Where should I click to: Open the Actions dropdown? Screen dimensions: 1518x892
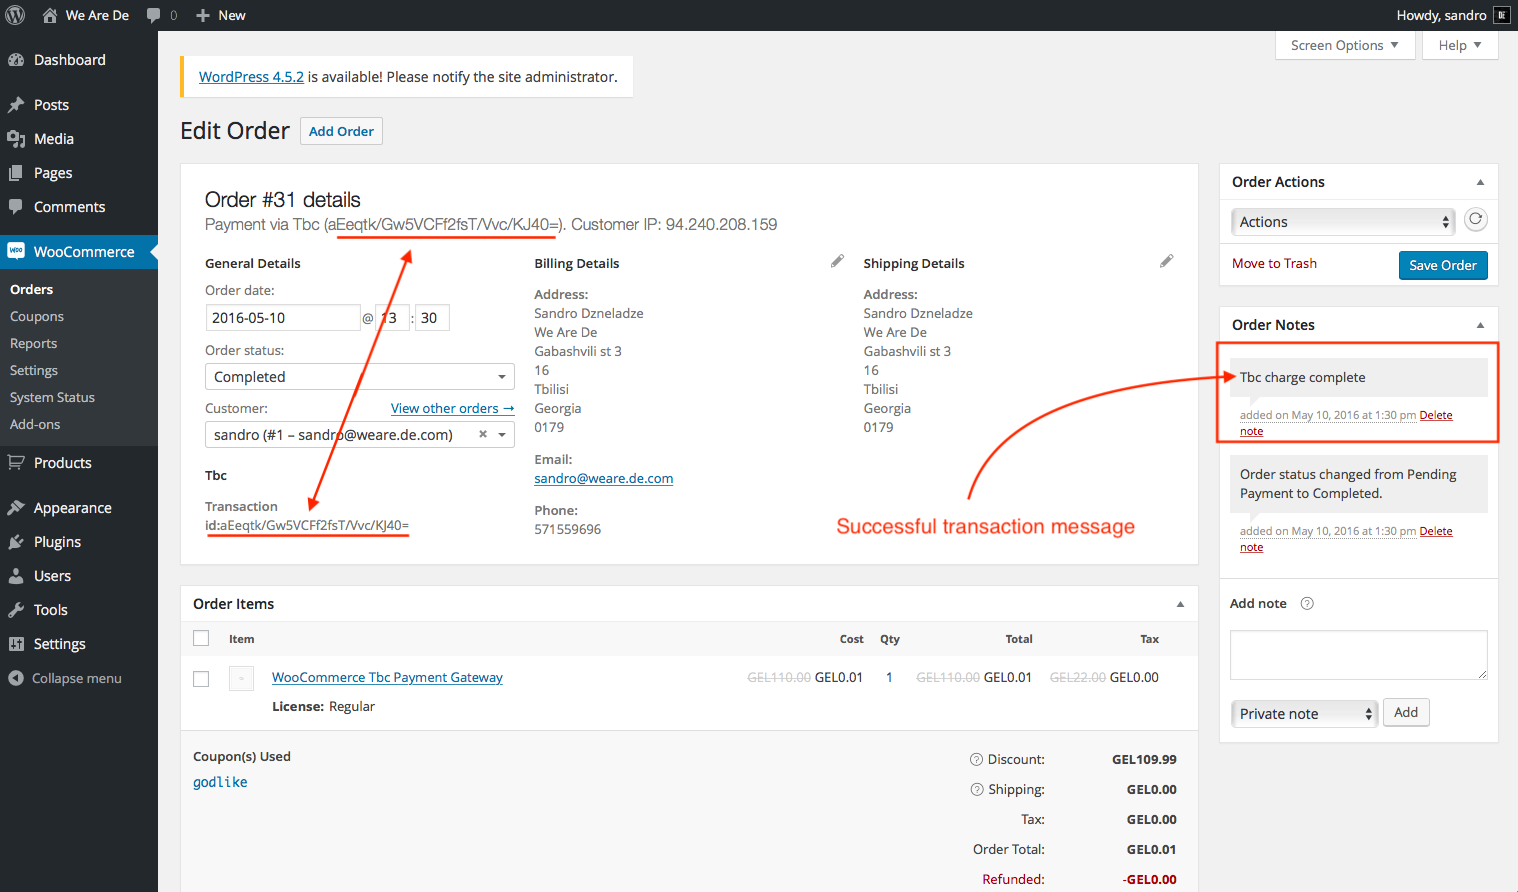(x=1343, y=222)
